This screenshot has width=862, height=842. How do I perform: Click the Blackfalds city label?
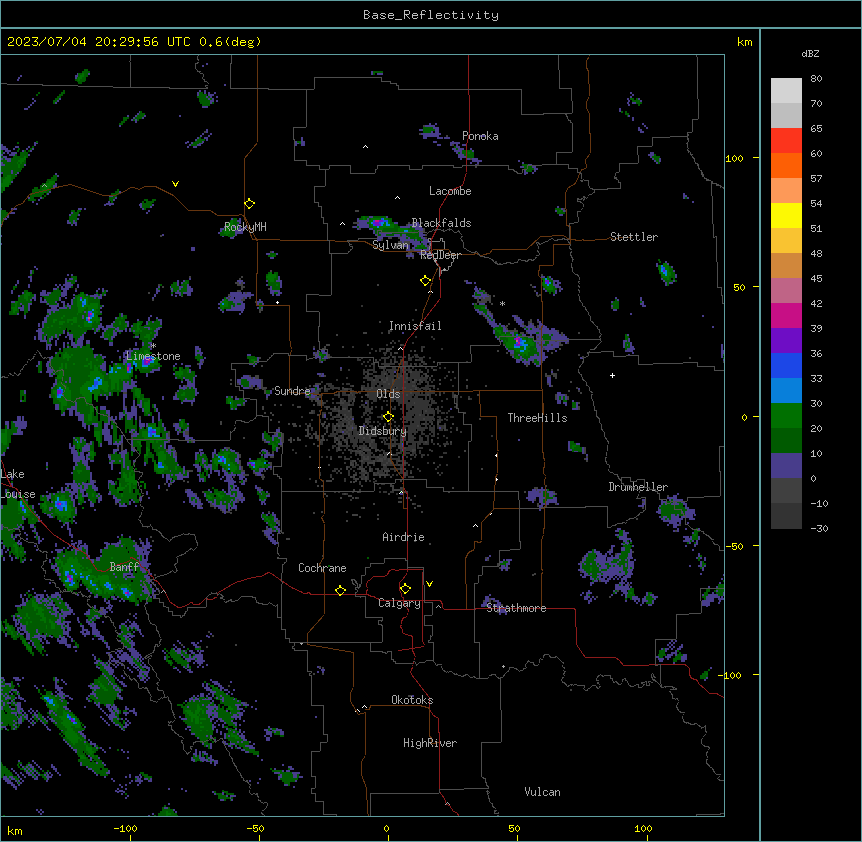tap(441, 223)
